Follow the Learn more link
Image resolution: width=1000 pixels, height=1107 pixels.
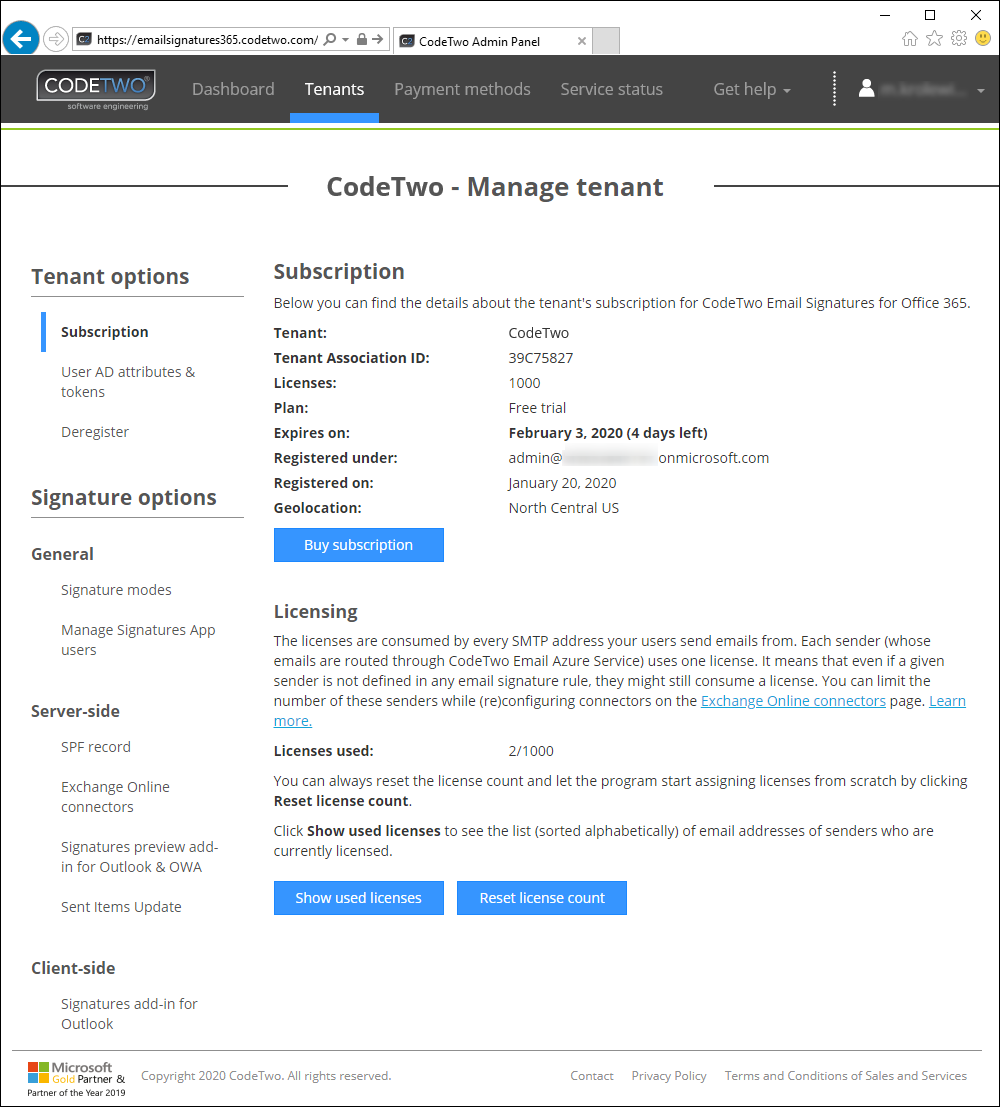pos(947,701)
